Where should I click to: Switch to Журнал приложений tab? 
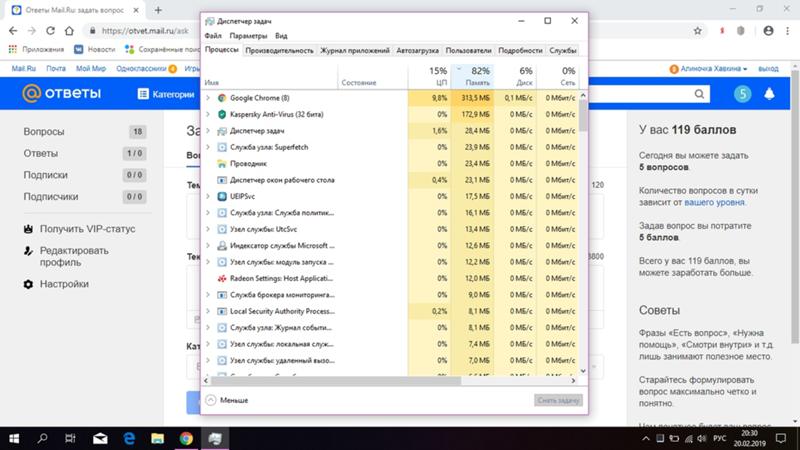(355, 51)
